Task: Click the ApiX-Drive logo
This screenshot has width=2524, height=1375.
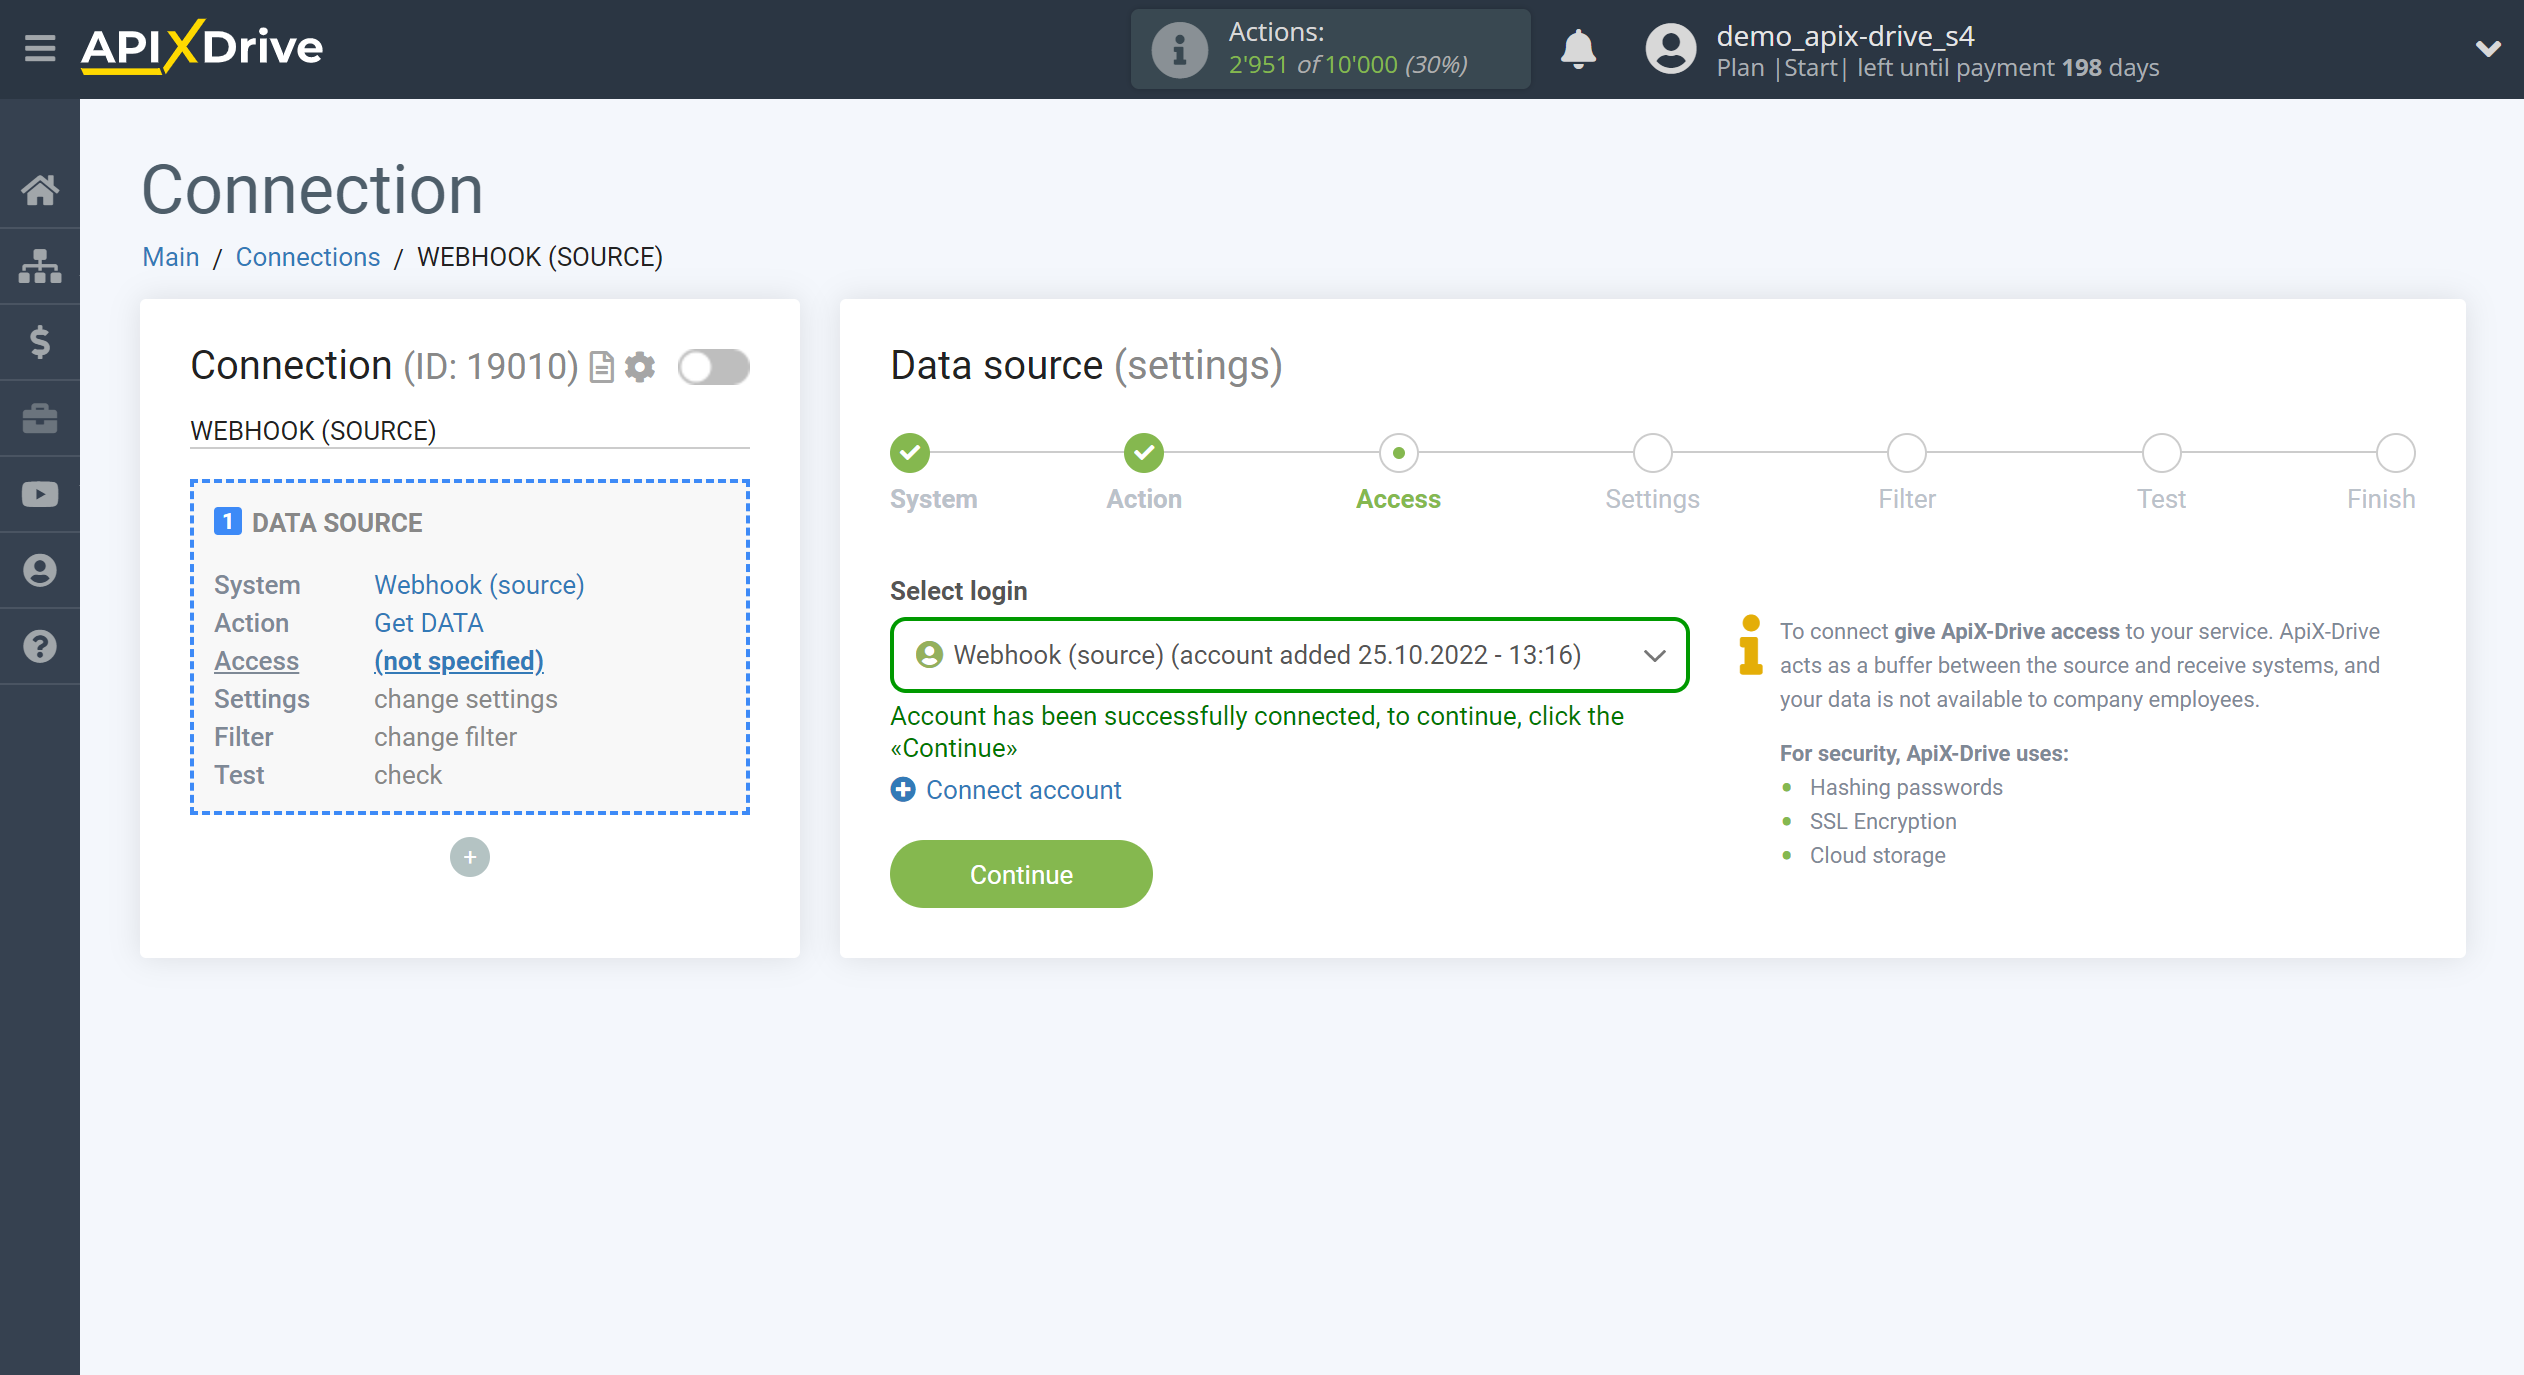Action: pos(202,47)
